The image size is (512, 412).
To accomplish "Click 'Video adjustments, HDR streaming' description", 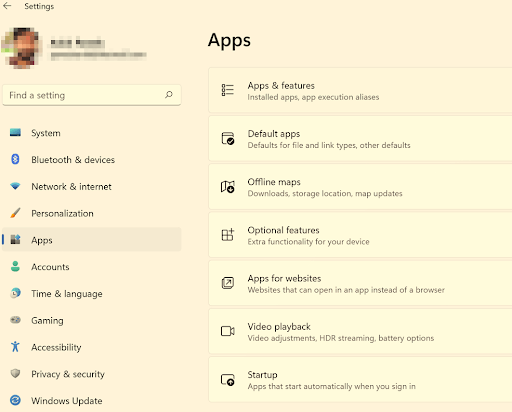I will coord(341,338).
